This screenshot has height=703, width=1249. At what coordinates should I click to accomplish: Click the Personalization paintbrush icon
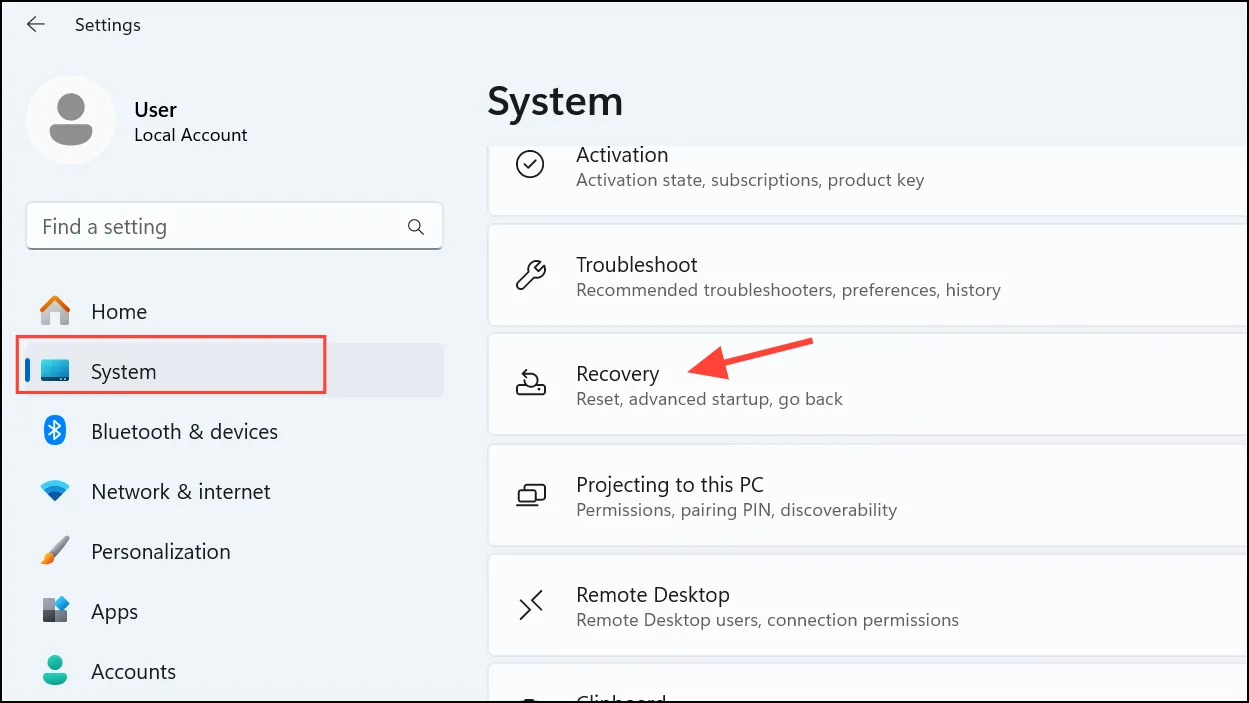55,551
